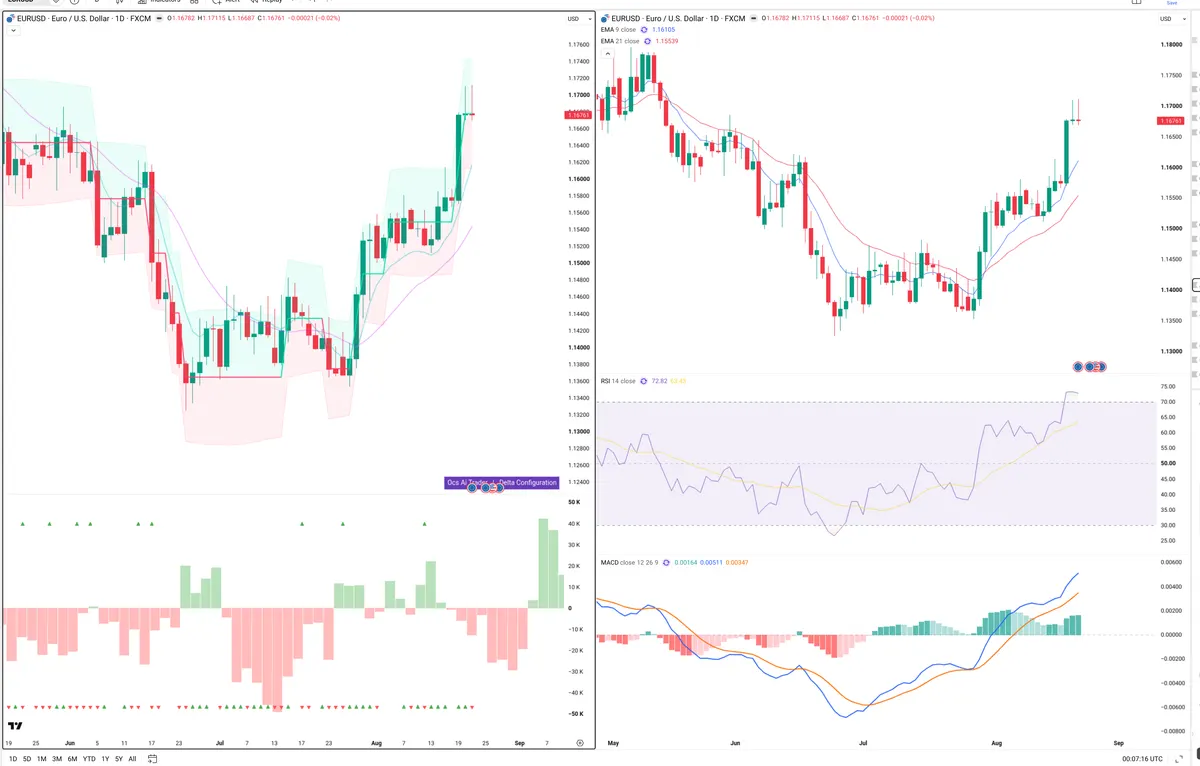Collapse the right chart indicator legend chevron

[609, 54]
